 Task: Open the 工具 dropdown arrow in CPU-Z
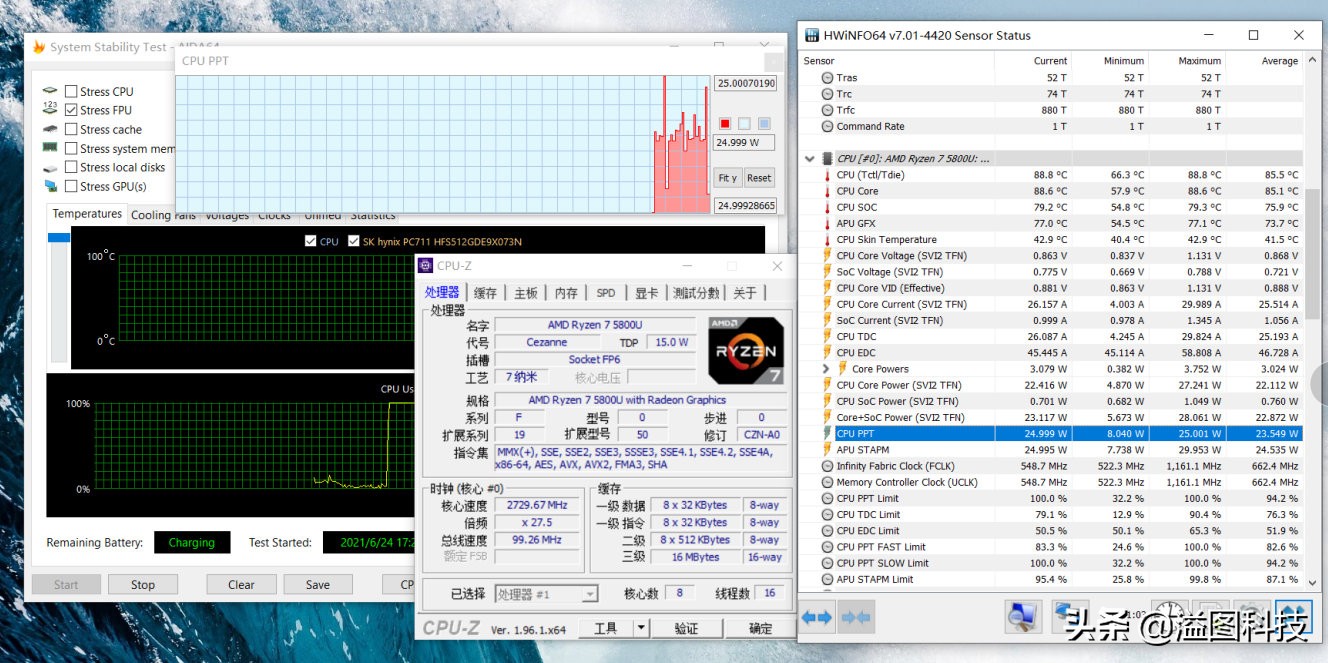click(640, 628)
